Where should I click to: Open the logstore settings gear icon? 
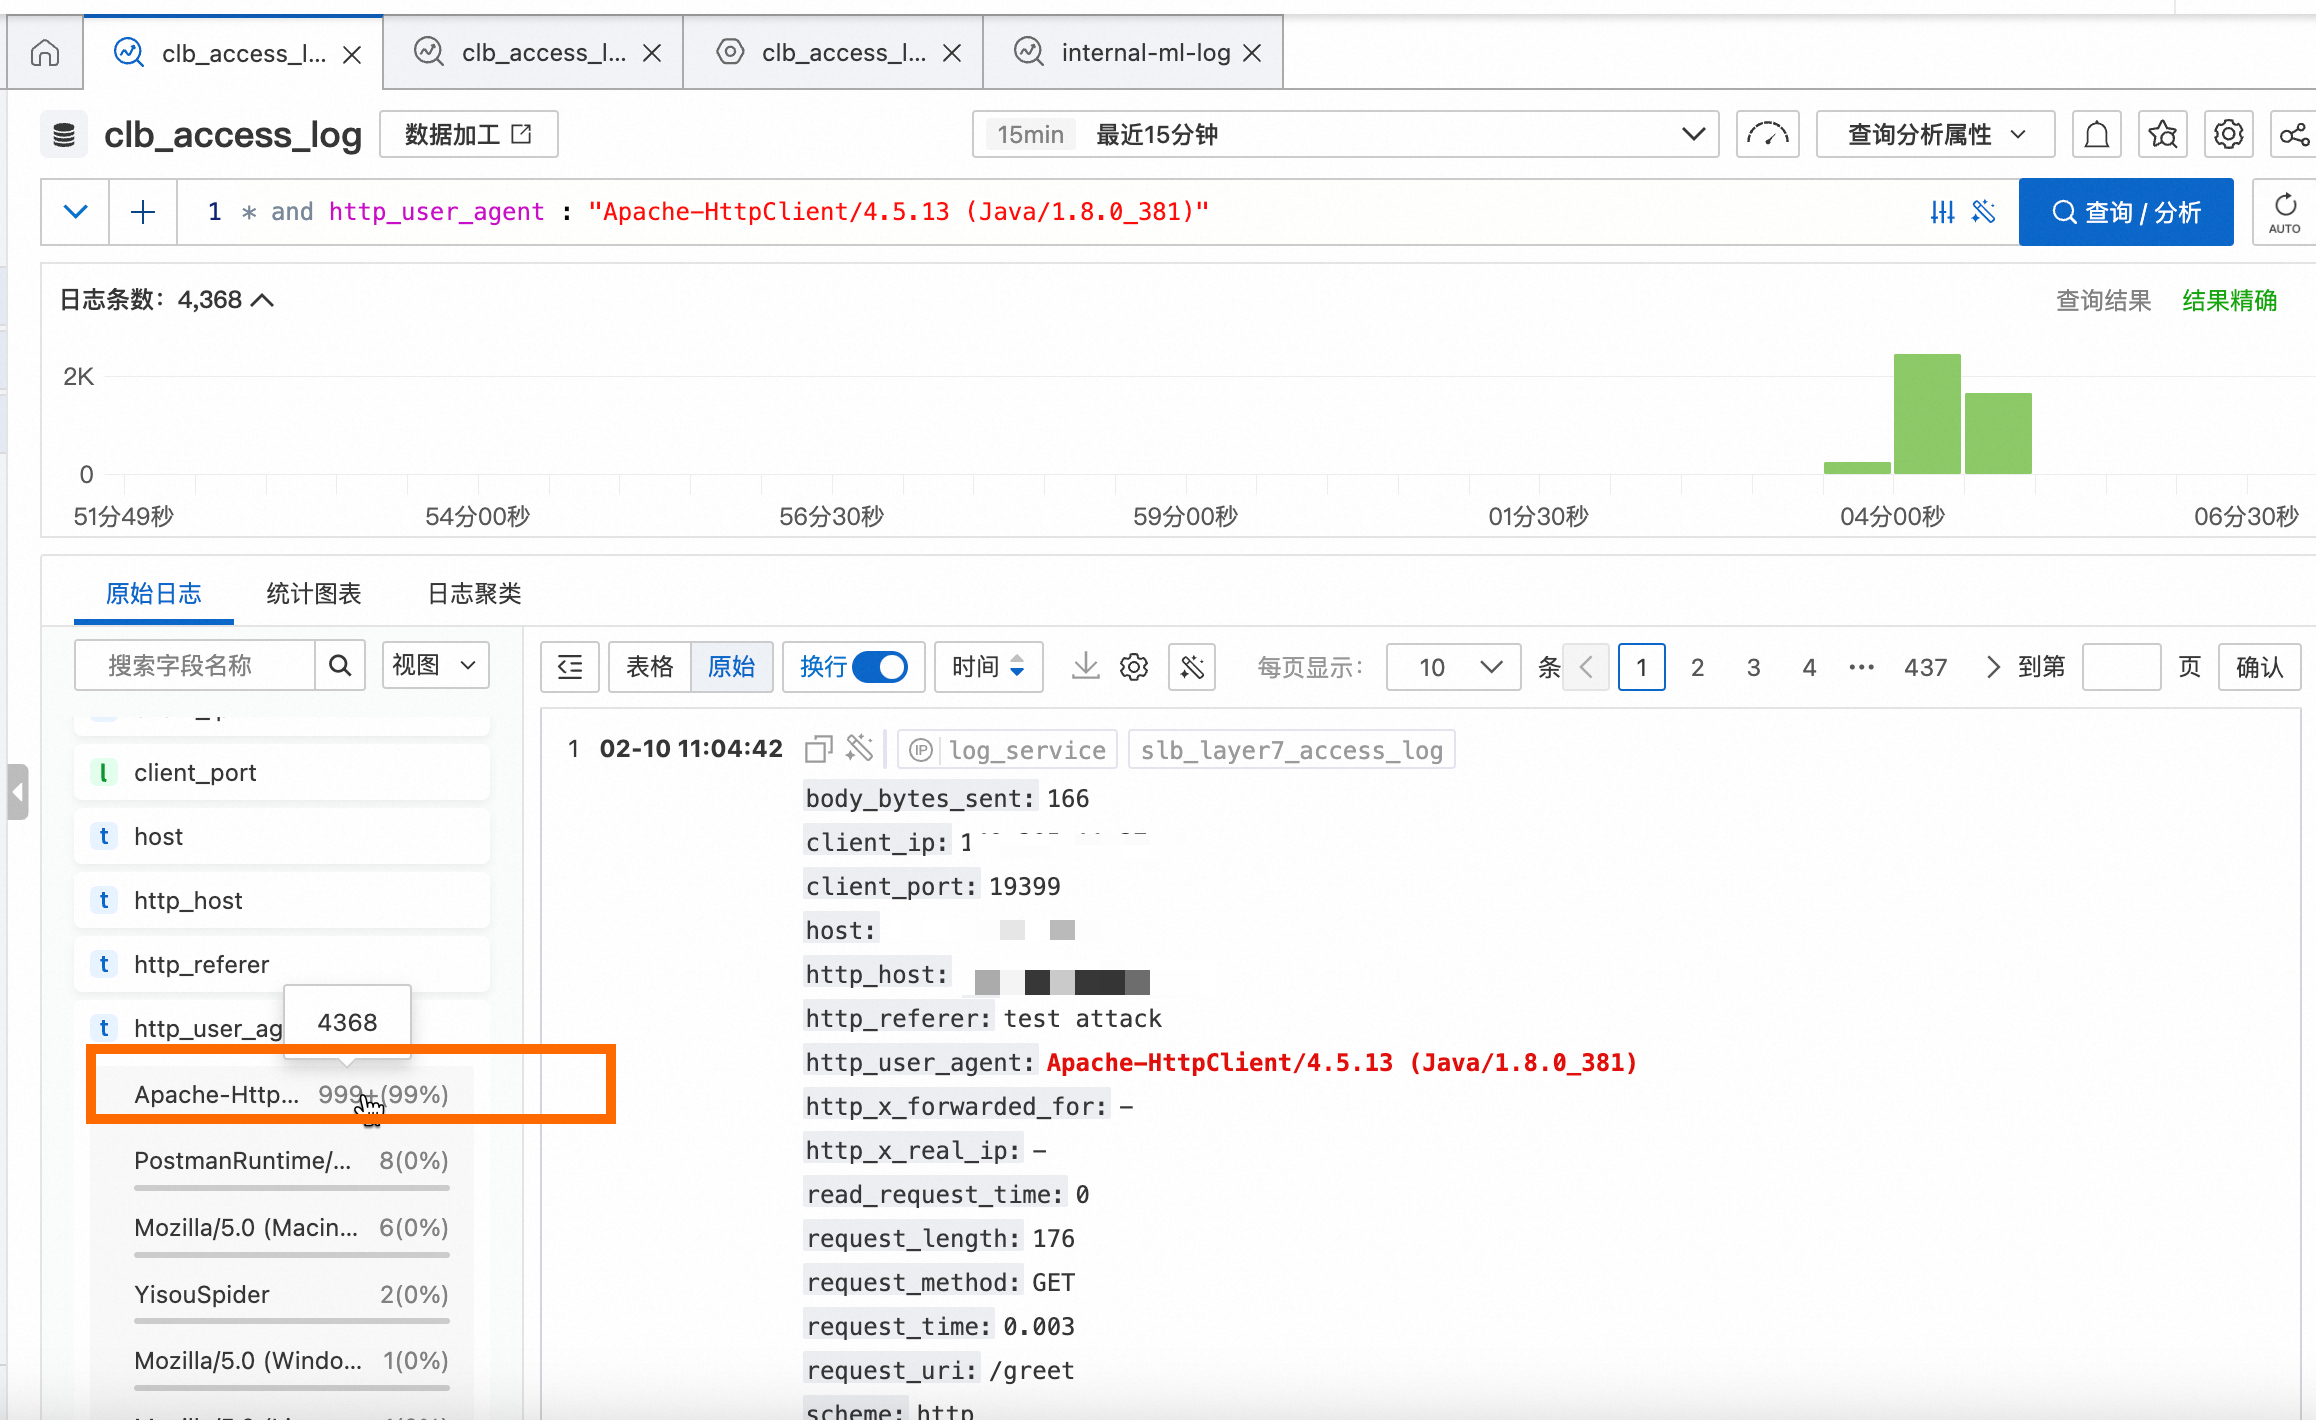click(x=2228, y=134)
